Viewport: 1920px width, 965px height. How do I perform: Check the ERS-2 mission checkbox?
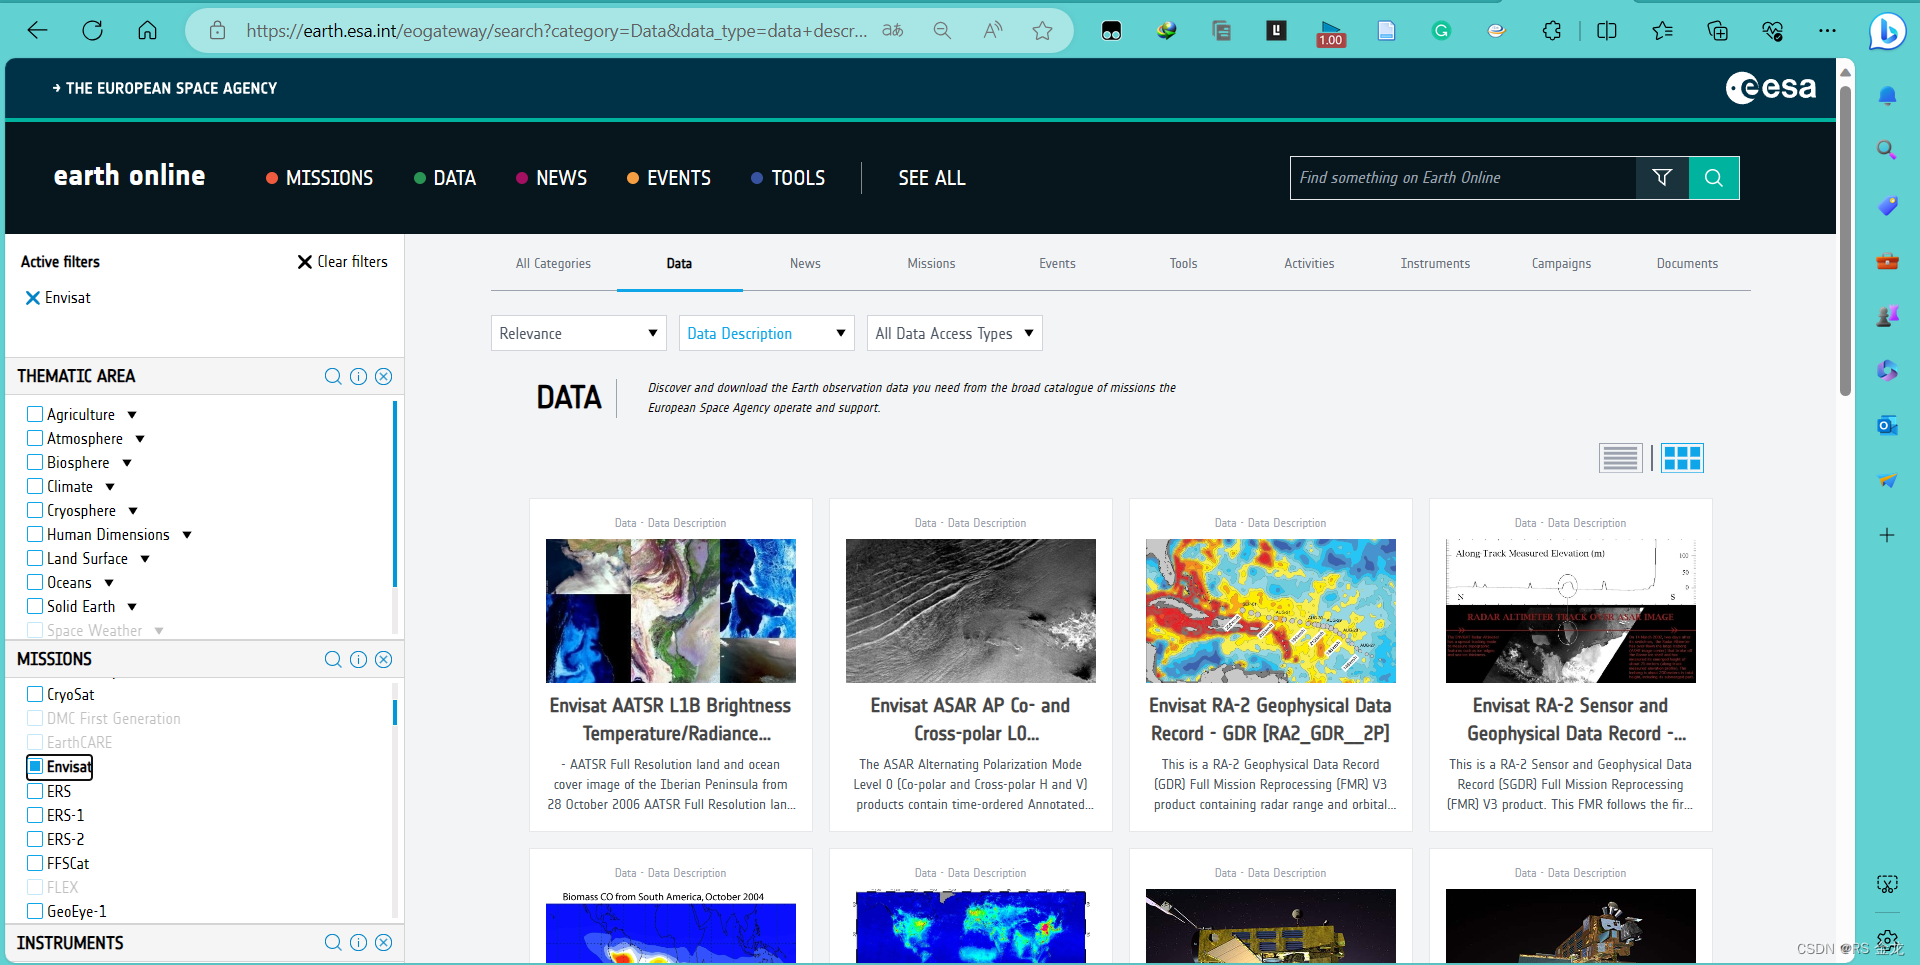pos(35,839)
